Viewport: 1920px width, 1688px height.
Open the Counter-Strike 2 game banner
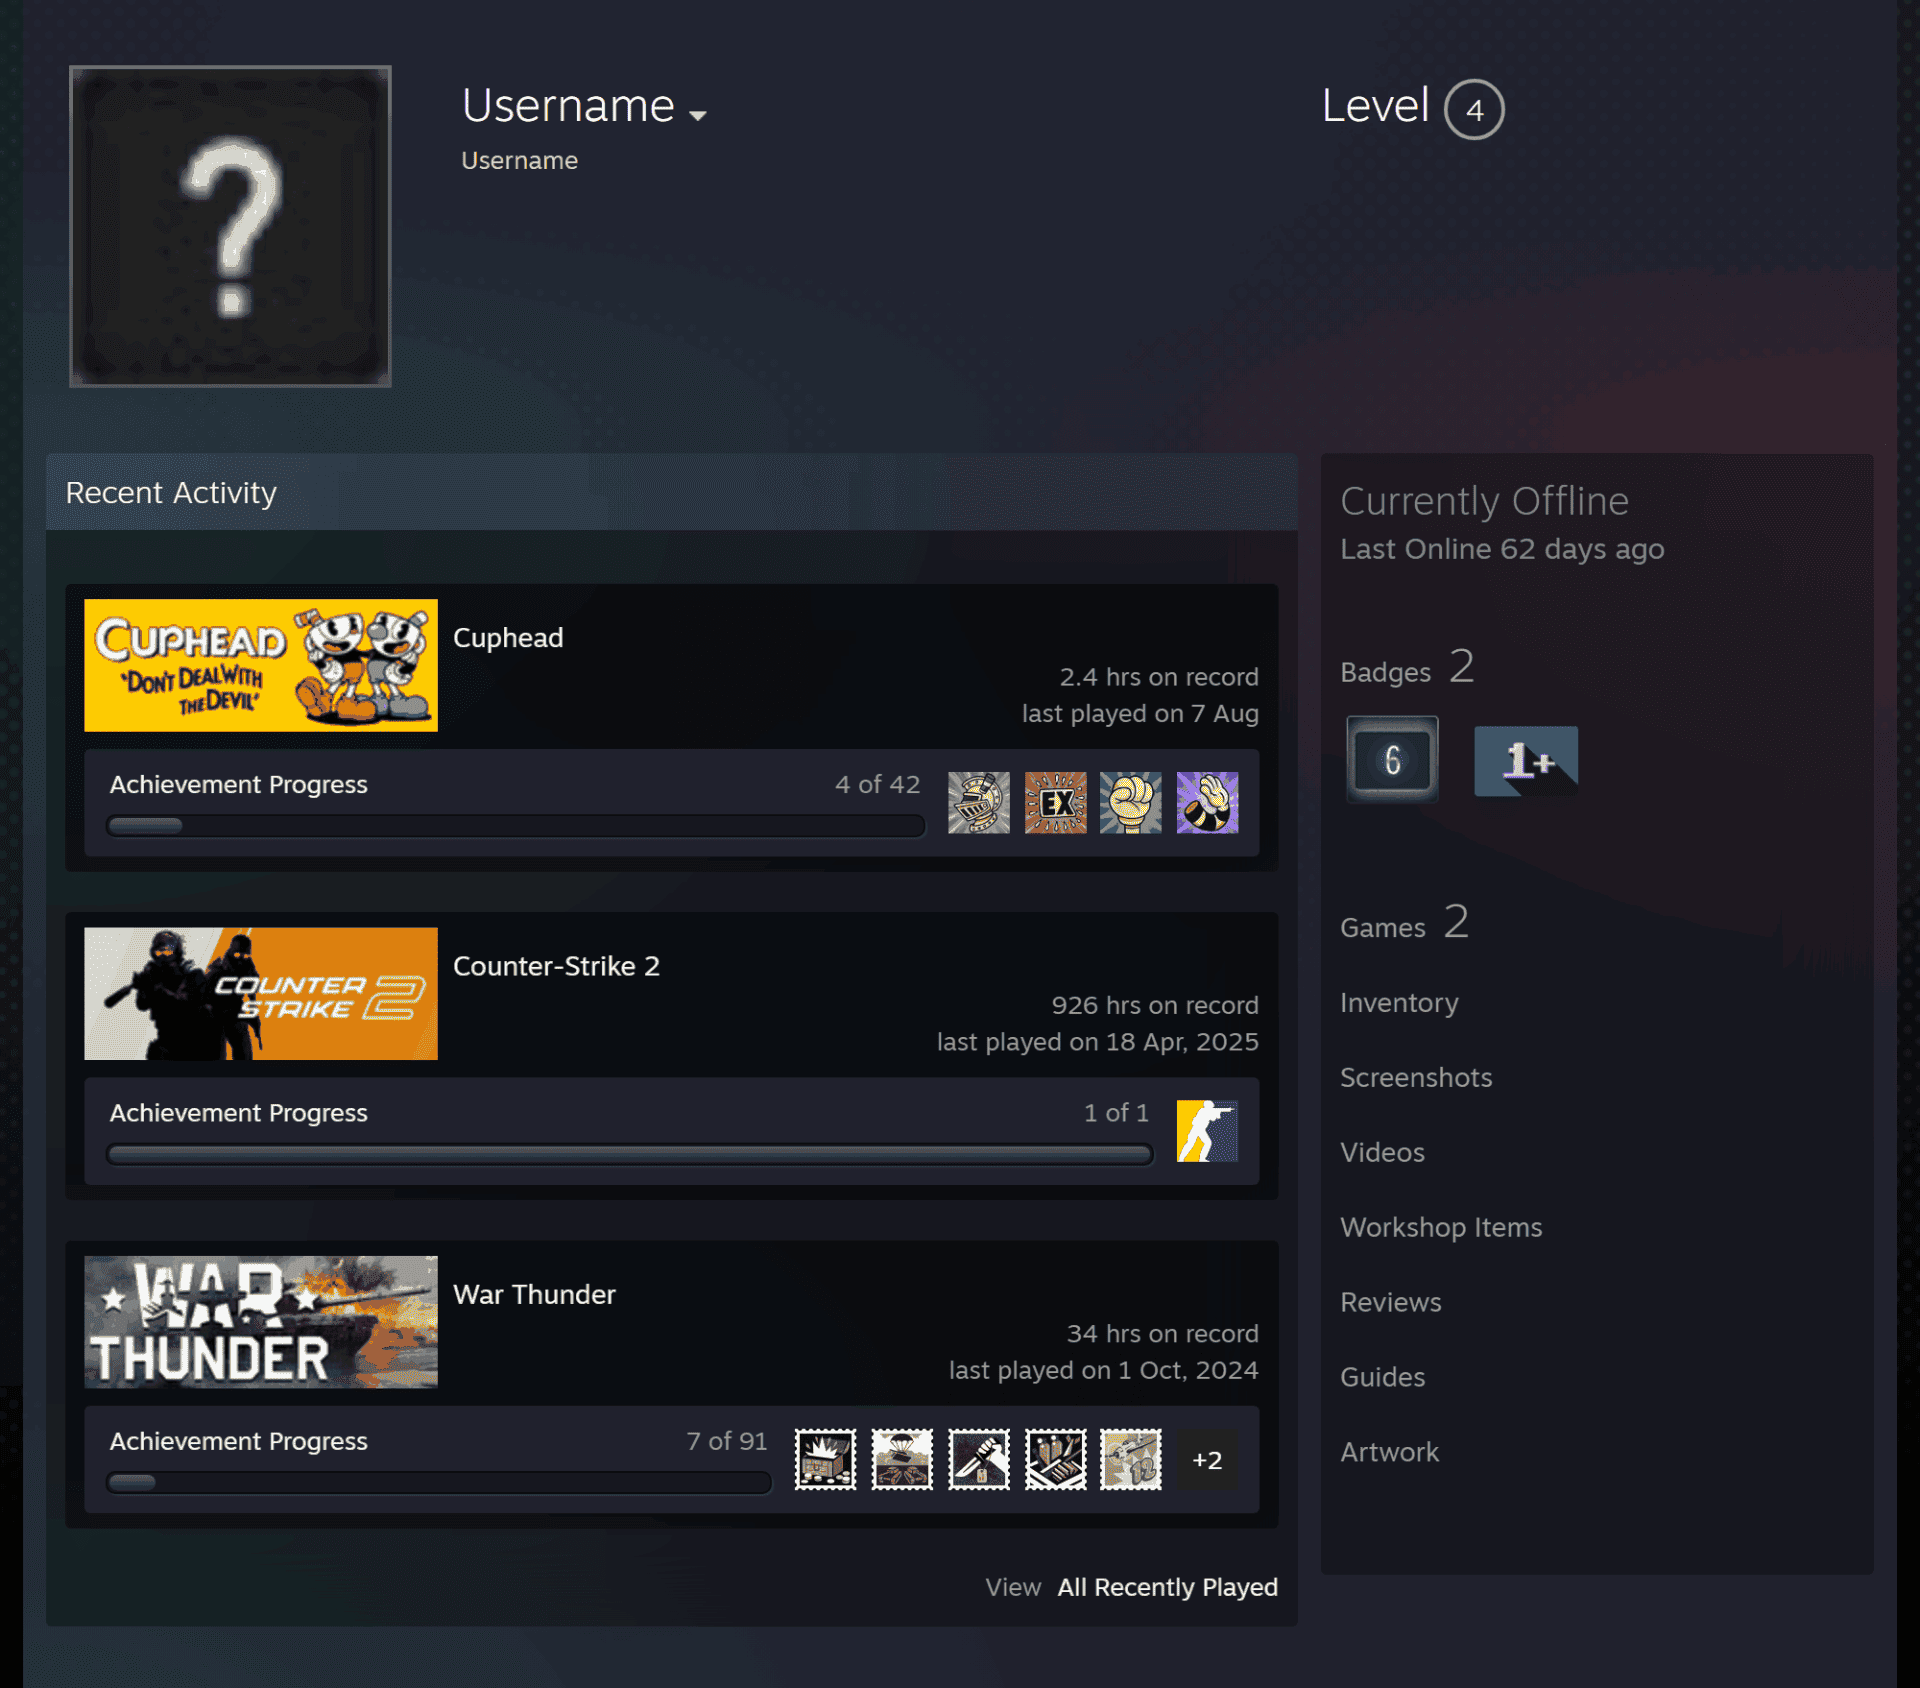point(261,993)
